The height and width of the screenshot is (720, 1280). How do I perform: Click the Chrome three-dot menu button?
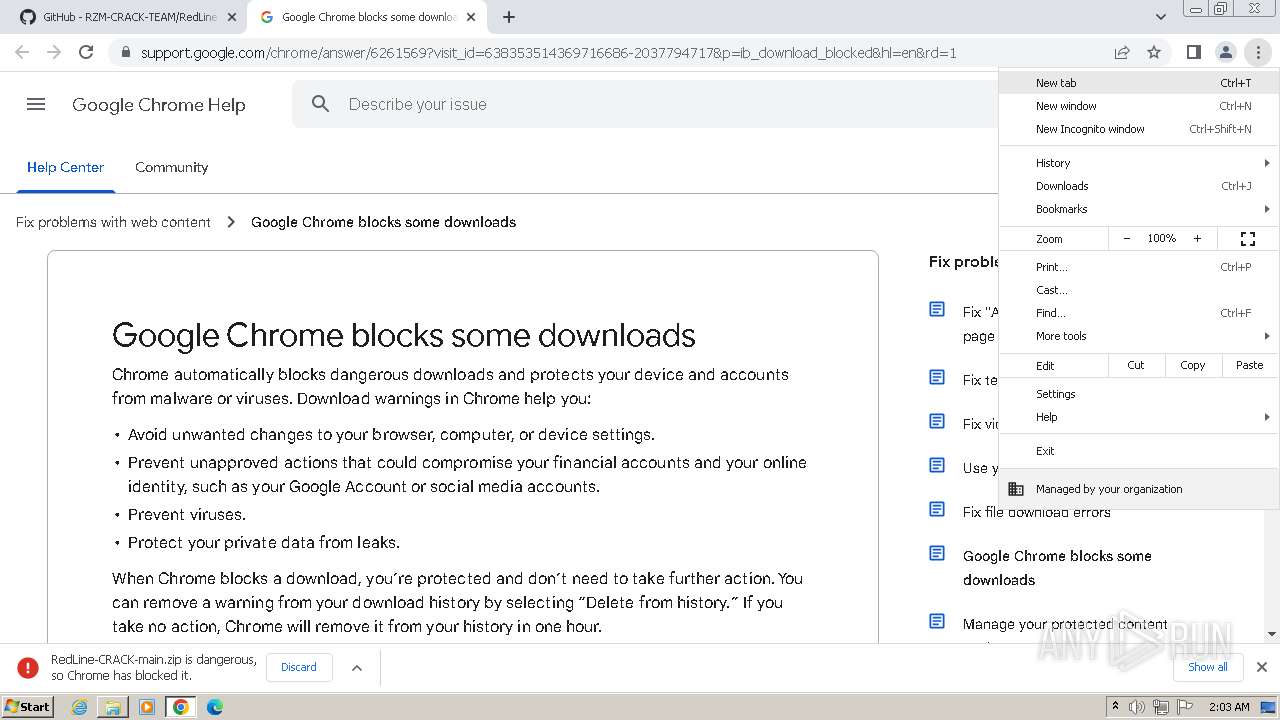(1258, 52)
